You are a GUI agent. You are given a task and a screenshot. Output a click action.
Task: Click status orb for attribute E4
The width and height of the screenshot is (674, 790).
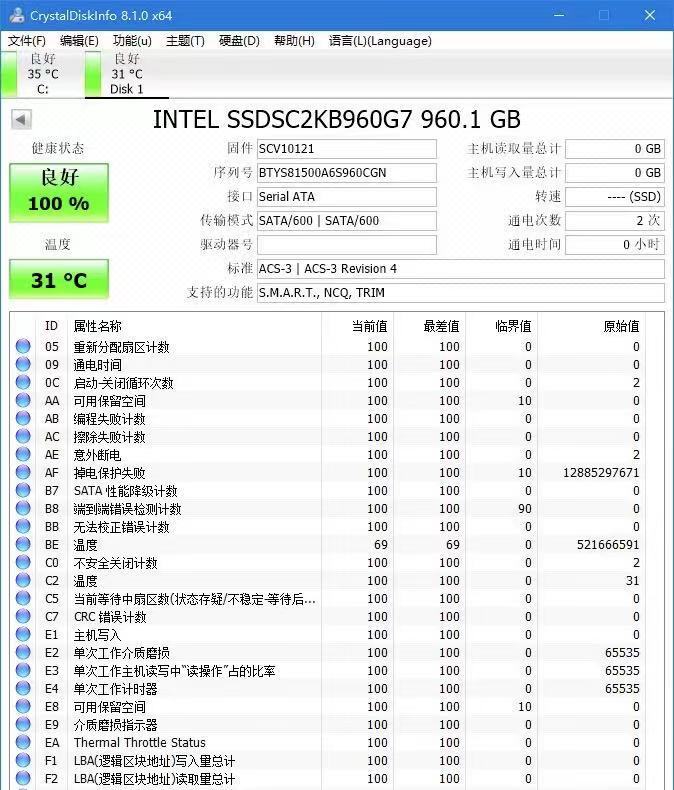pyautogui.click(x=23, y=688)
